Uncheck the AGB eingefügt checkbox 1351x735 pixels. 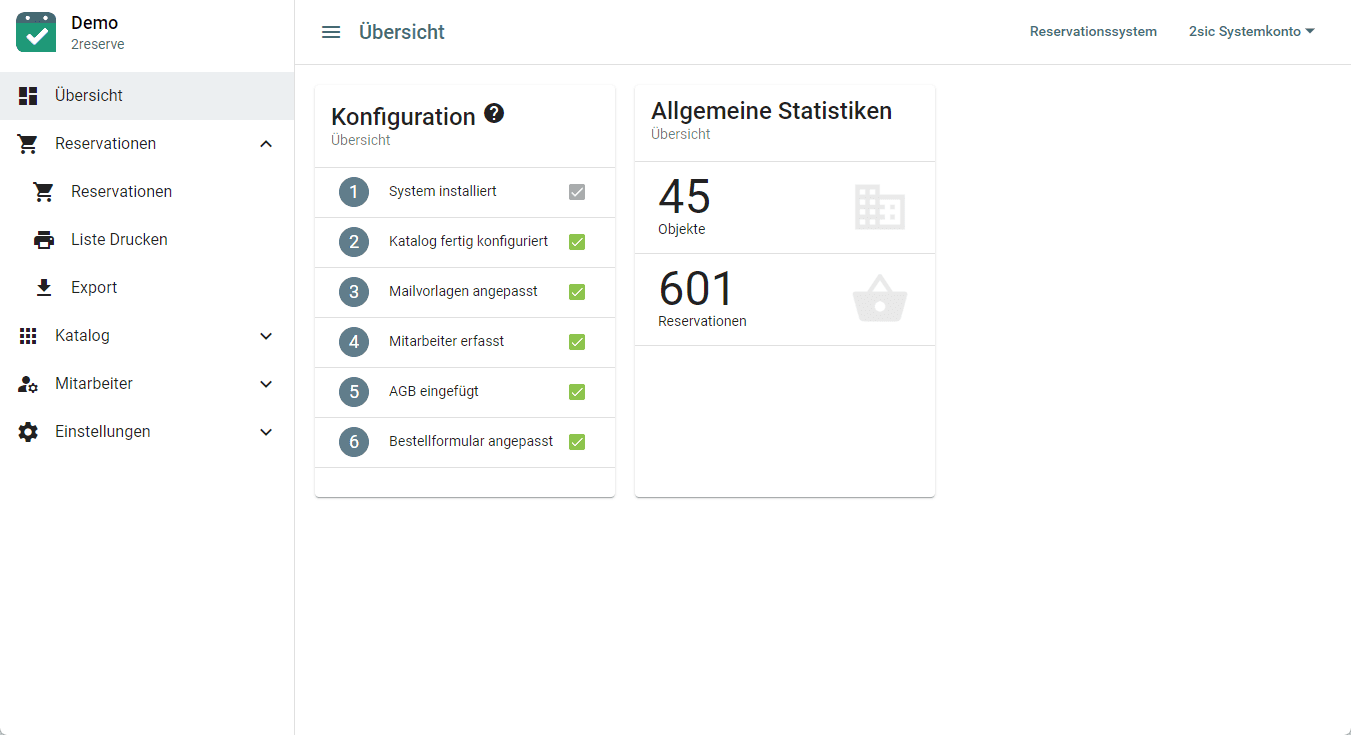(577, 392)
